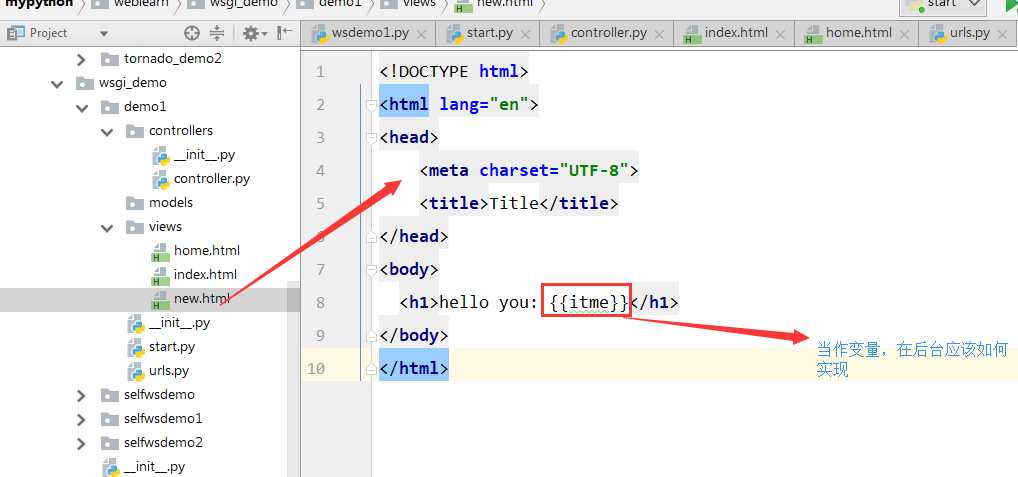
Task: Switch to the index.html editor tab
Action: [x=736, y=33]
